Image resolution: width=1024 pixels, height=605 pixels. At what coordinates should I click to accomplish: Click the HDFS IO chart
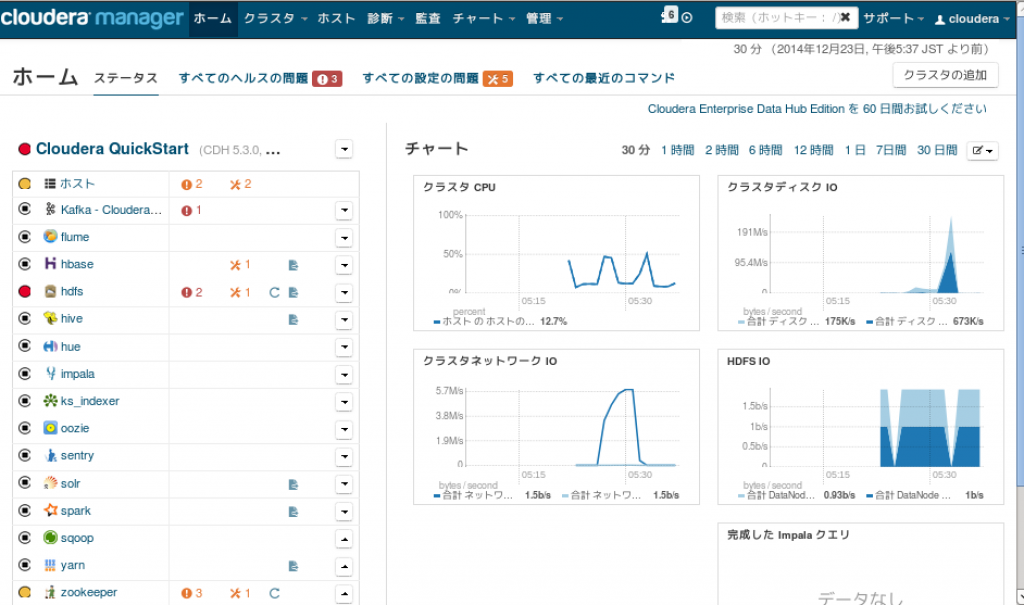click(861, 427)
